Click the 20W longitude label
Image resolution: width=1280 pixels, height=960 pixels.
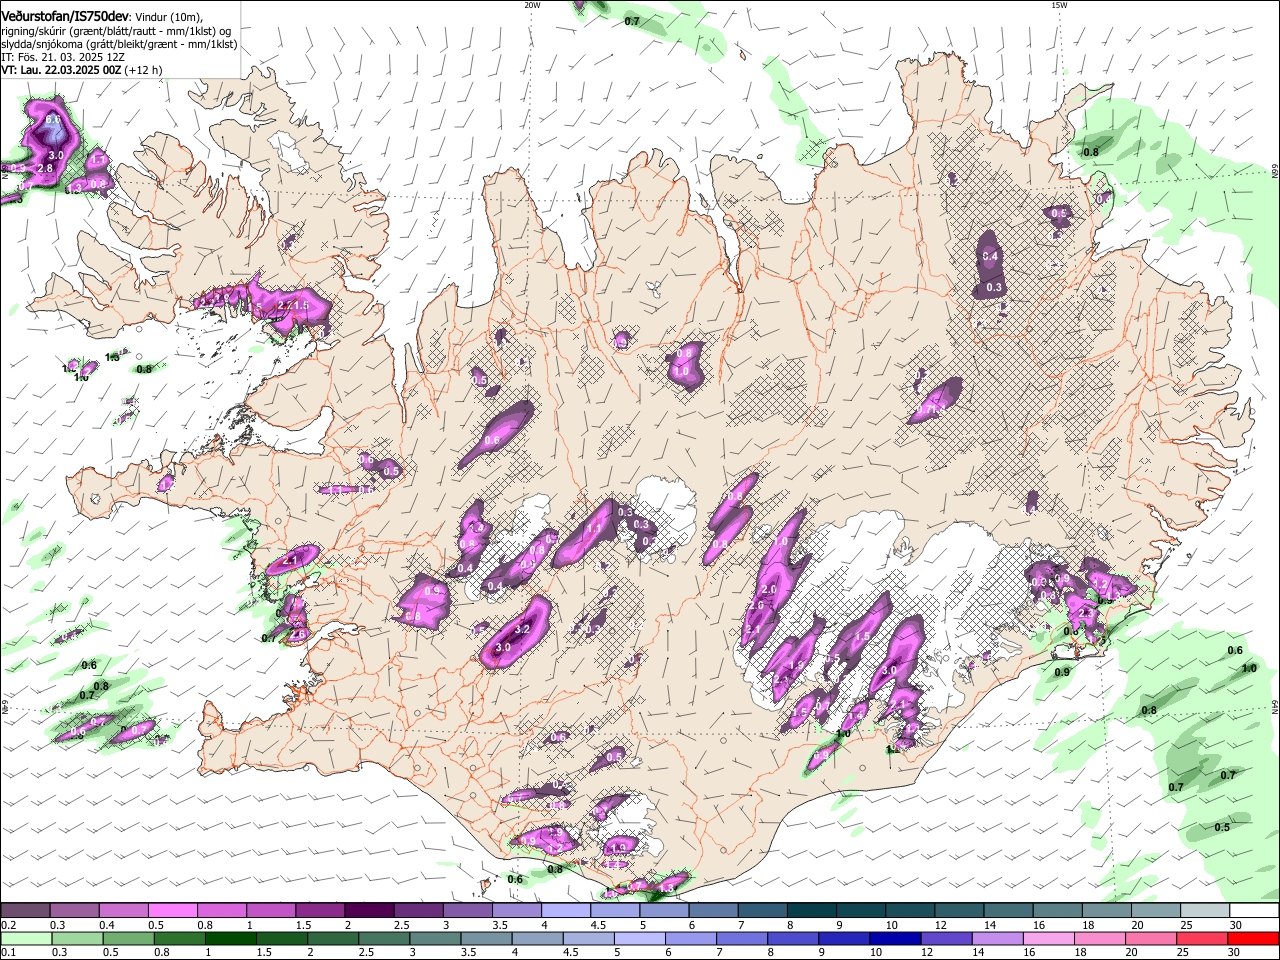[x=532, y=5]
